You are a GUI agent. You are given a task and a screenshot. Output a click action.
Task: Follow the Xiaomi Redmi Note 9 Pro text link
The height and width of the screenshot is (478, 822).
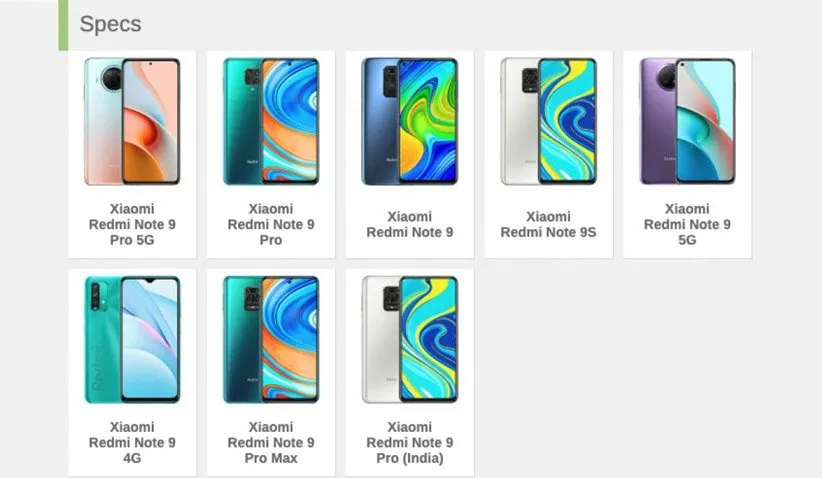point(271,224)
